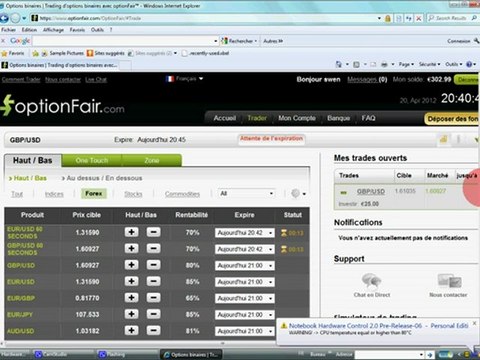
Task: Click the Déposer des fonds button
Action: (x=452, y=119)
